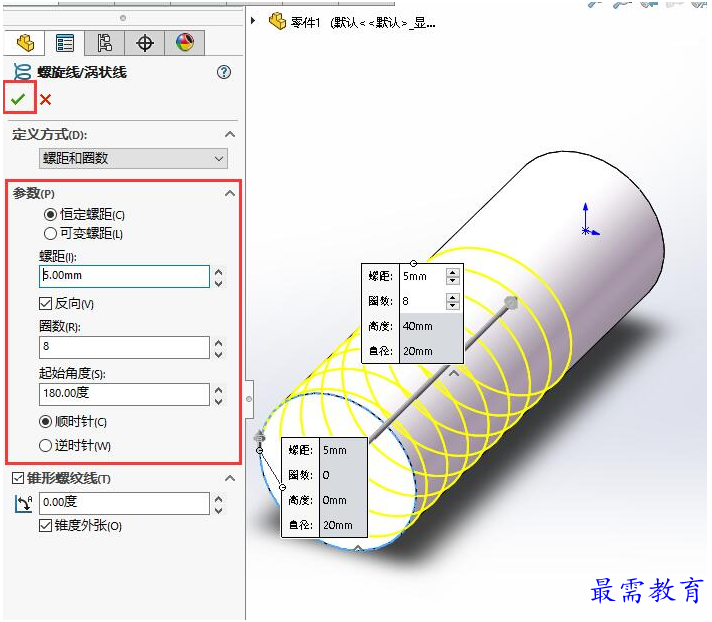The height and width of the screenshot is (622, 712).
Task: Toggle the 锥形螺纹线 checkbox
Action: point(18,478)
